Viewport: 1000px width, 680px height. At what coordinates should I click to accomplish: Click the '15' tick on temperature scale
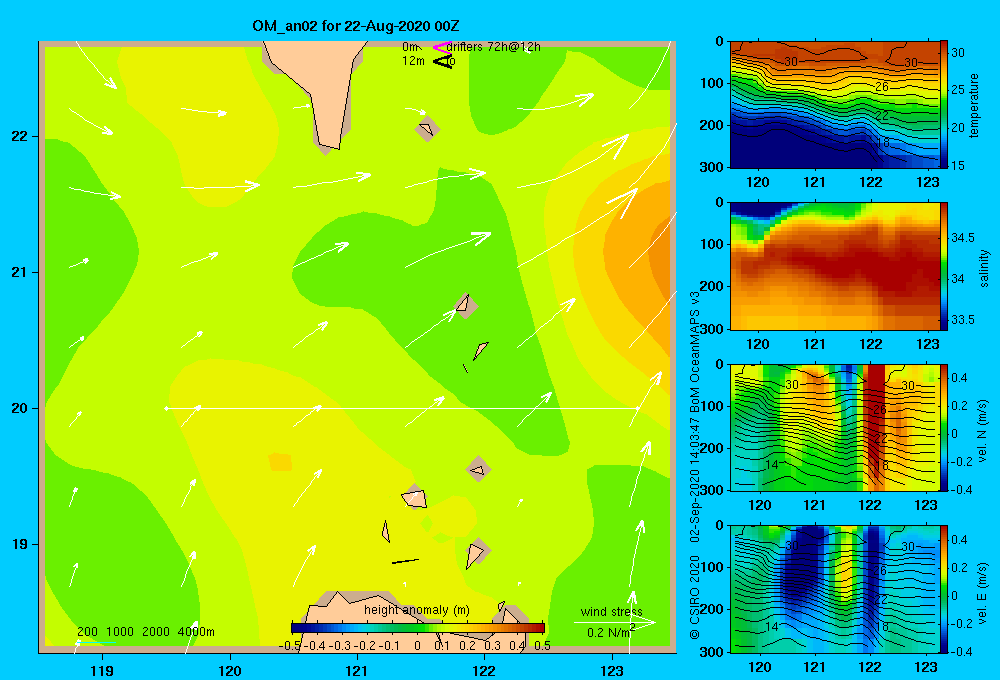coord(957,165)
